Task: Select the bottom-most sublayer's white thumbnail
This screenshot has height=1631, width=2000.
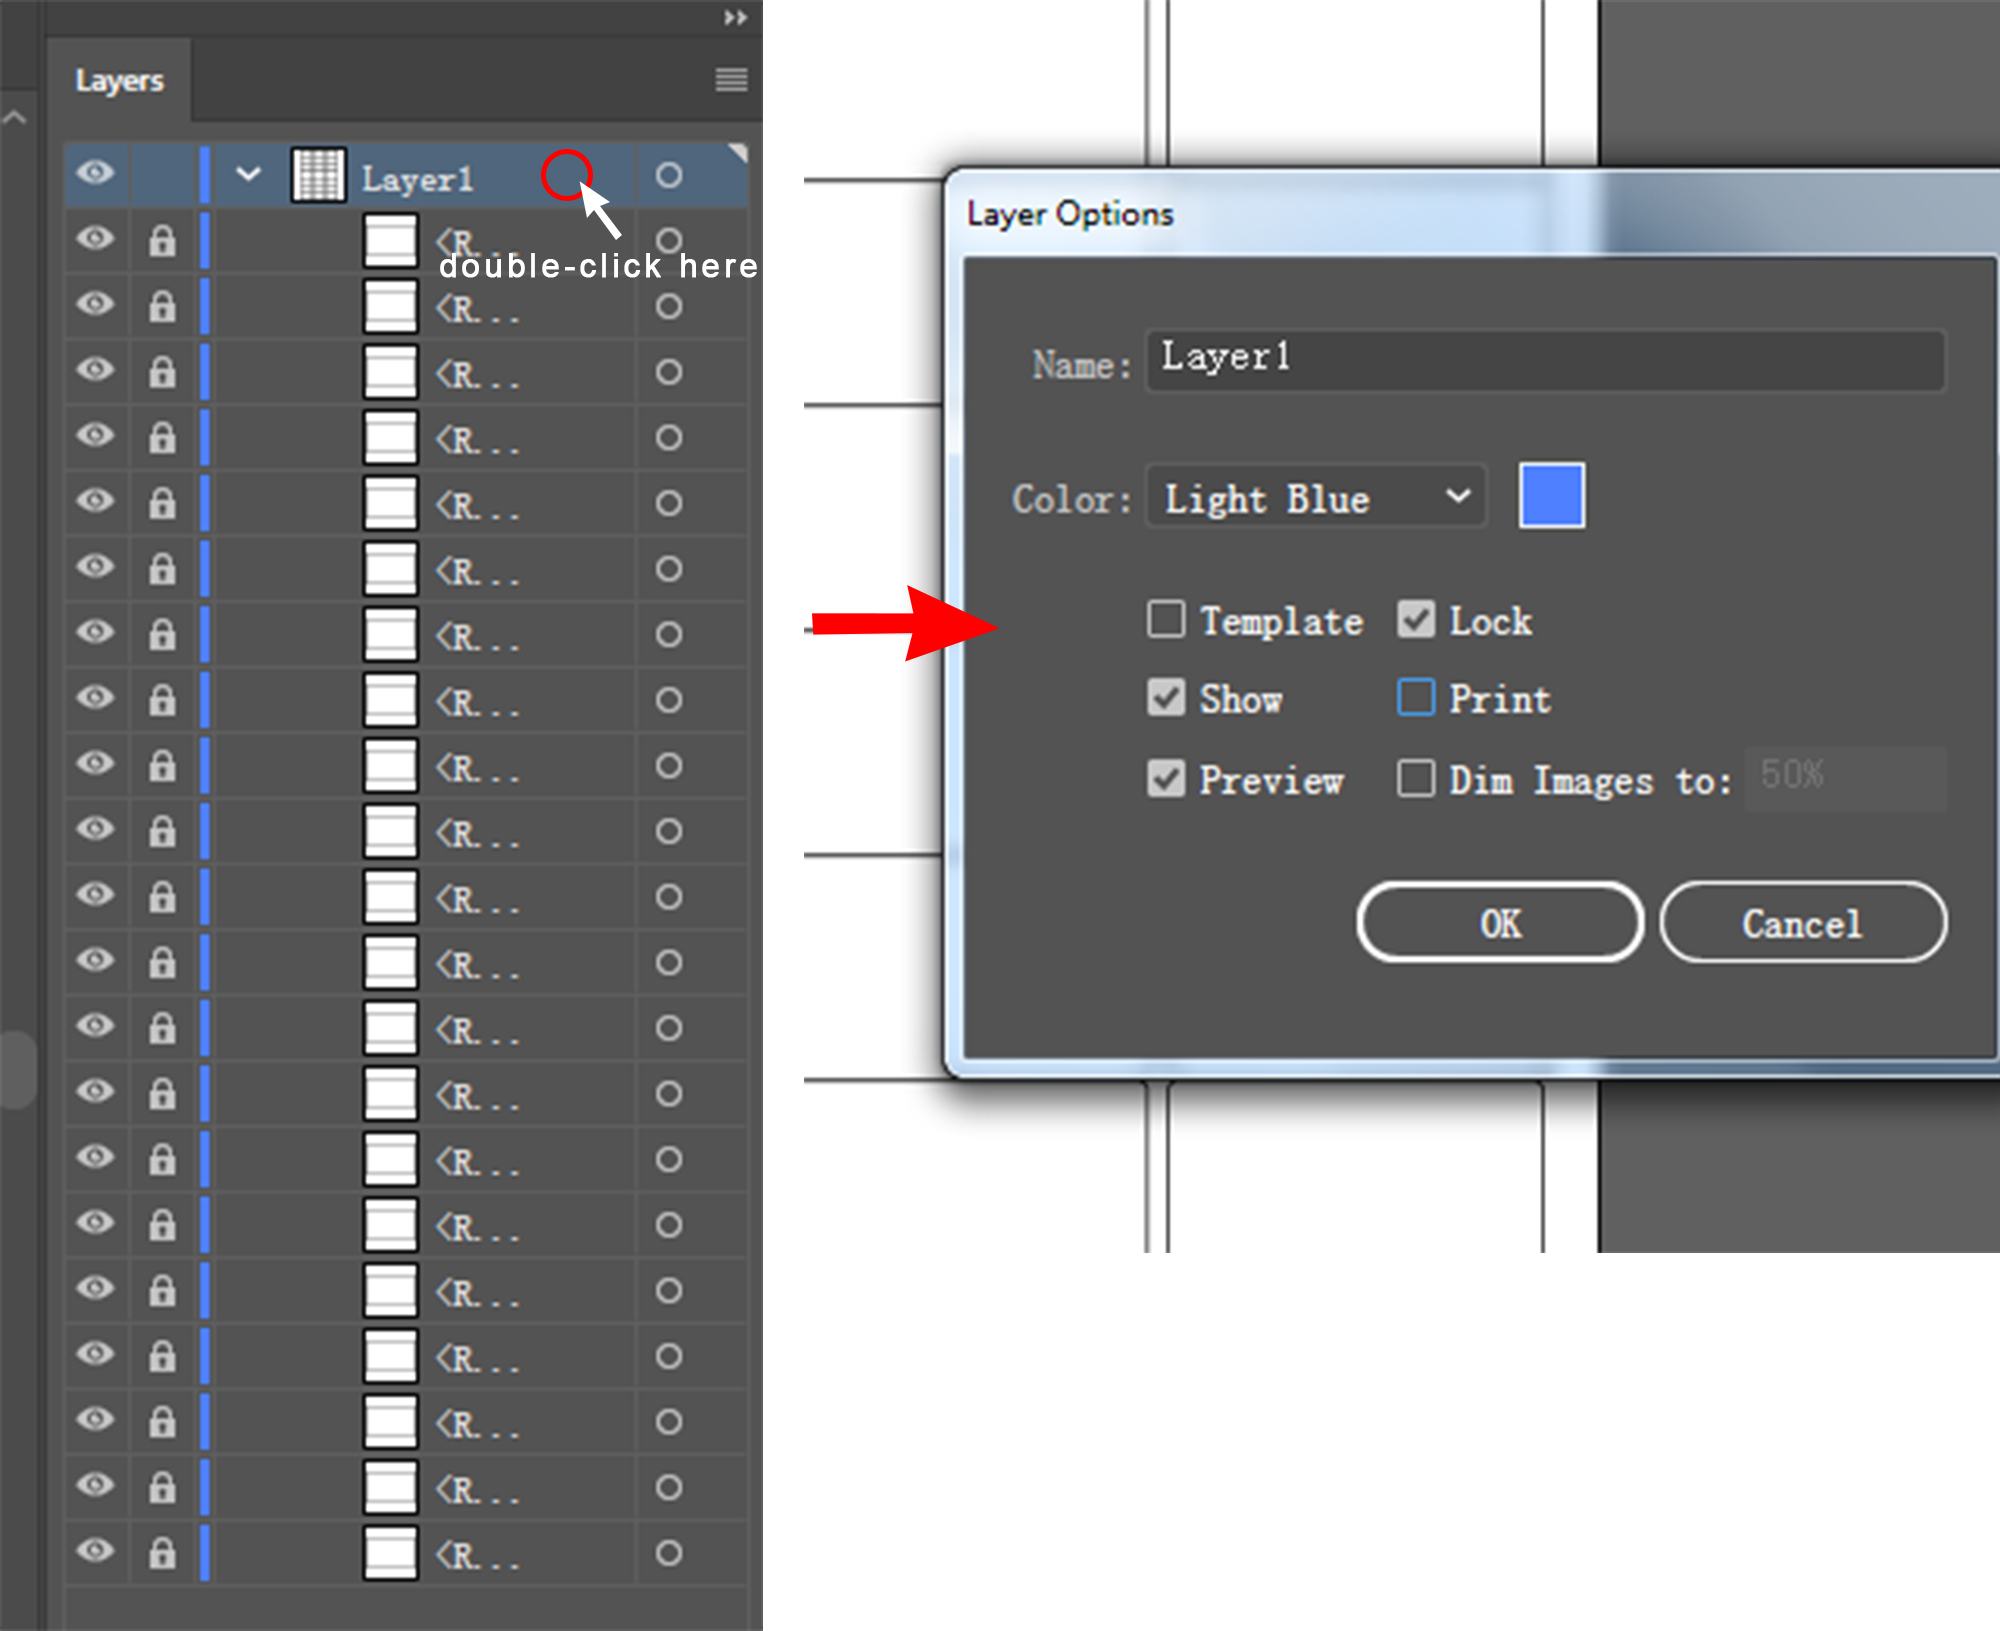Action: click(390, 1553)
